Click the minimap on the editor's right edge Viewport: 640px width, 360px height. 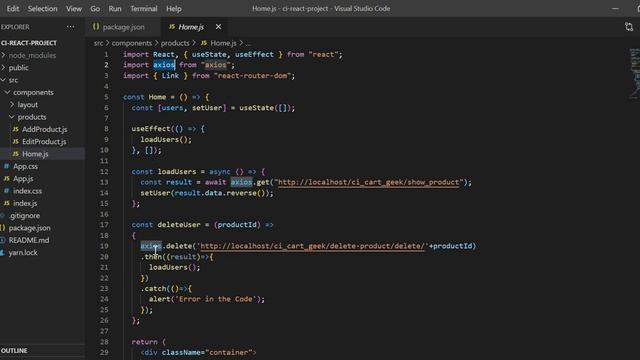tap(634, 73)
